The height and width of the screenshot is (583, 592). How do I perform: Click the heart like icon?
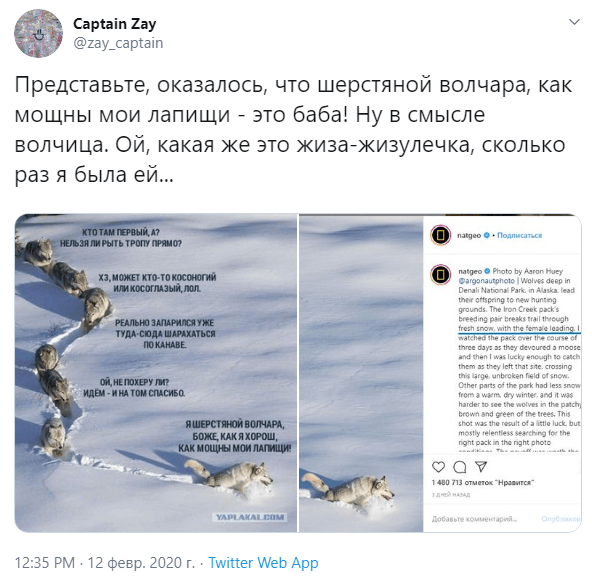[438, 467]
